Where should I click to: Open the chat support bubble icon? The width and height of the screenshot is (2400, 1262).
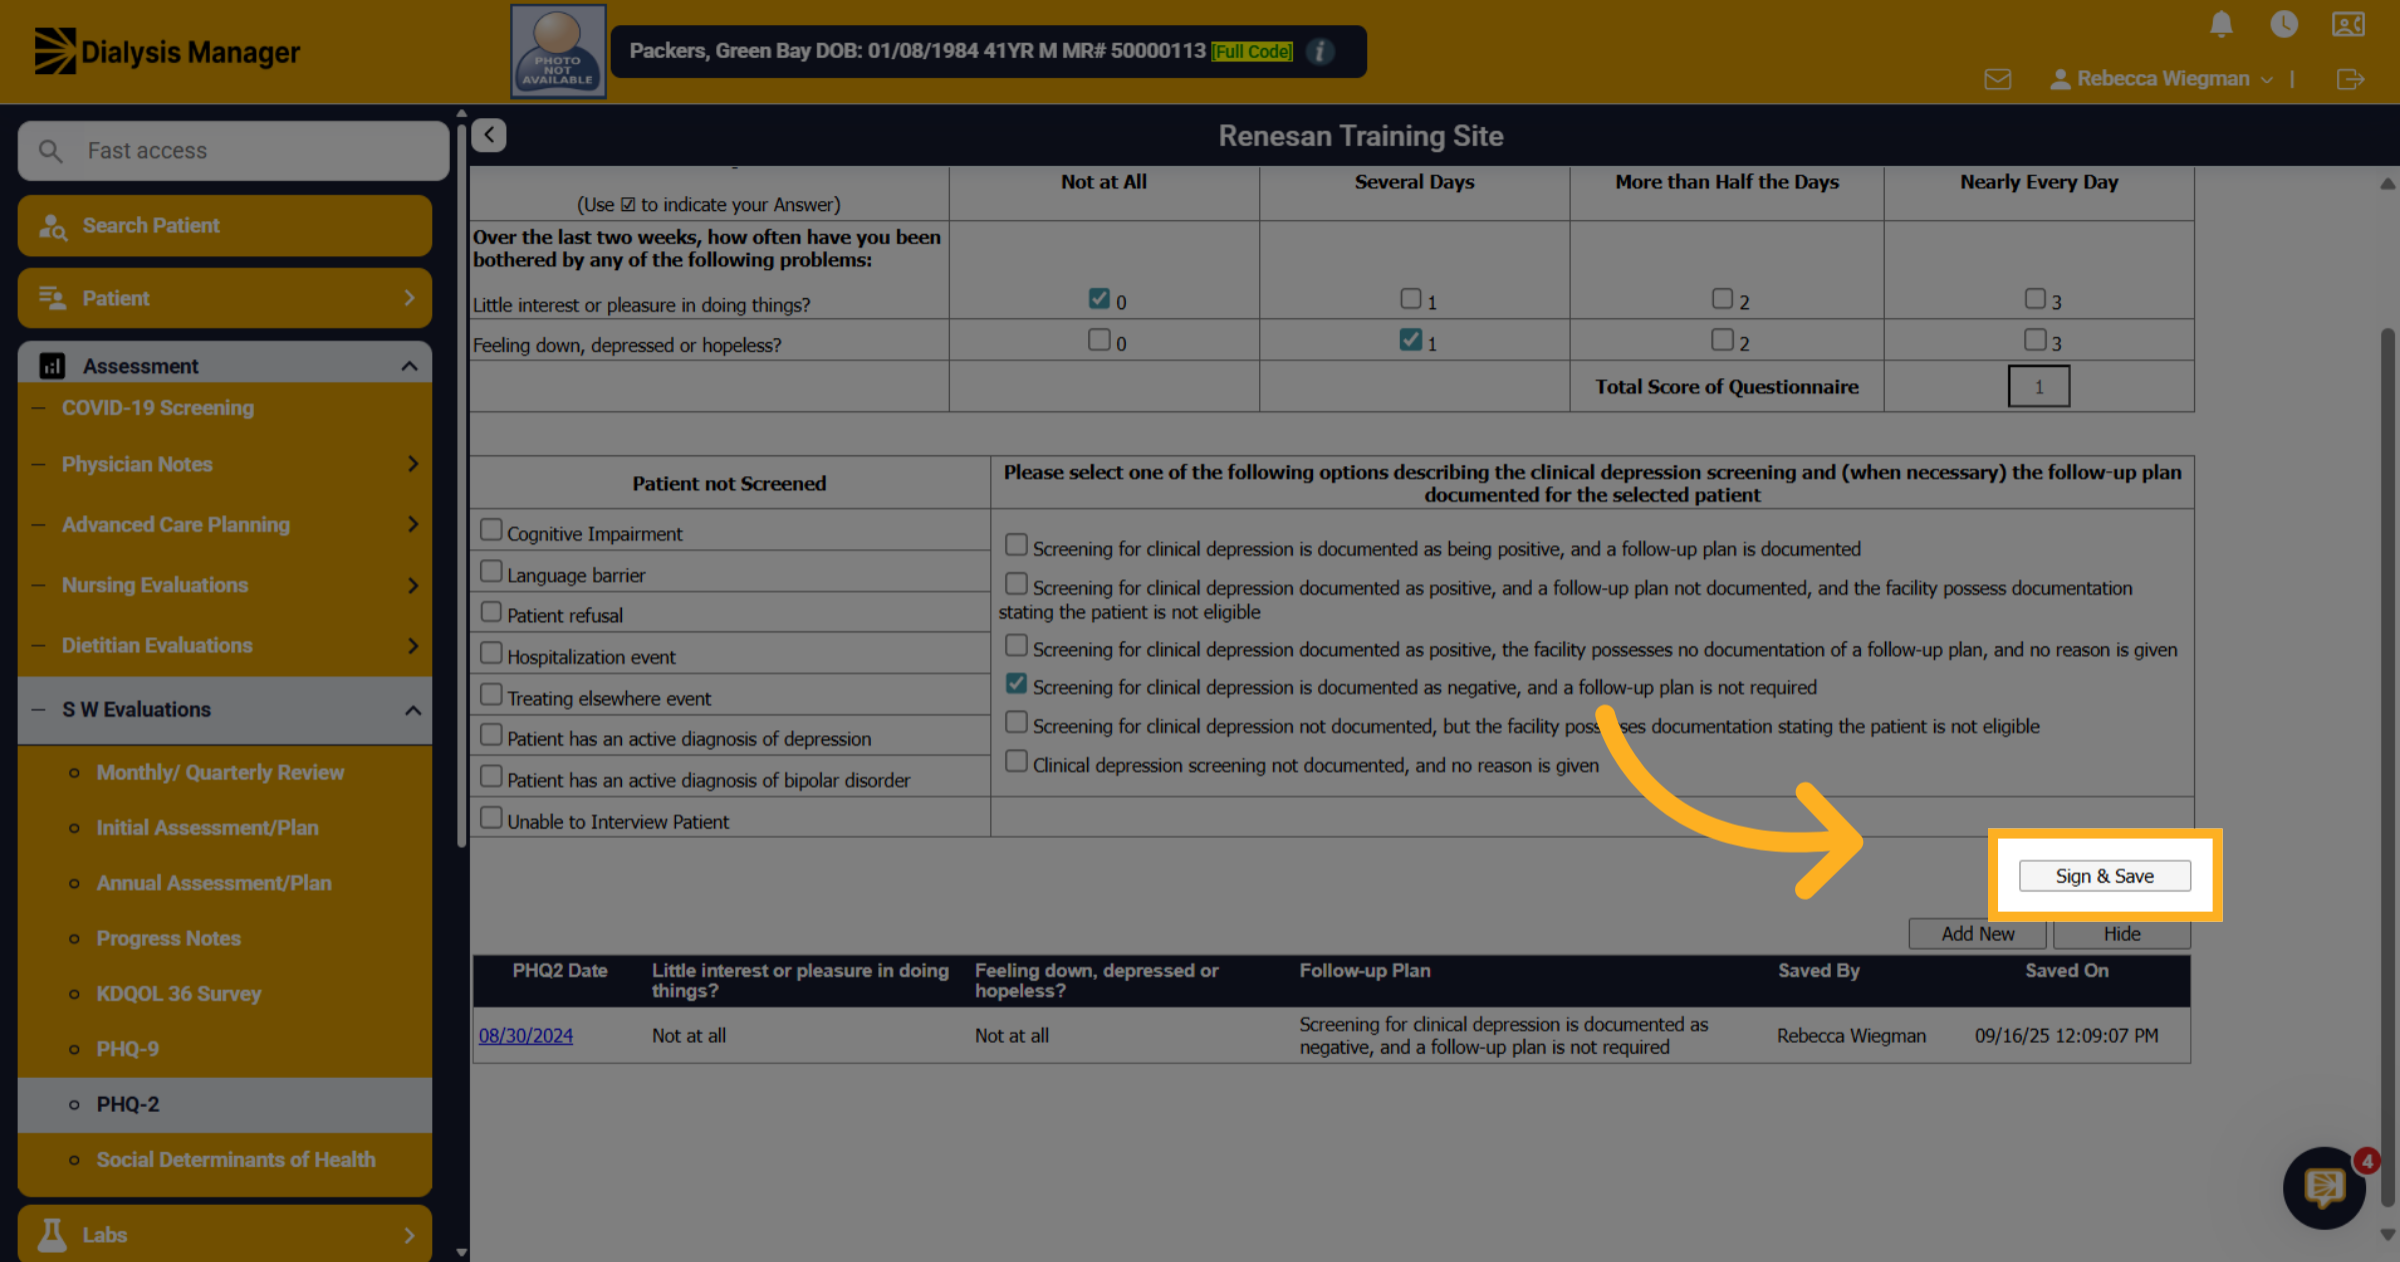[2324, 1188]
